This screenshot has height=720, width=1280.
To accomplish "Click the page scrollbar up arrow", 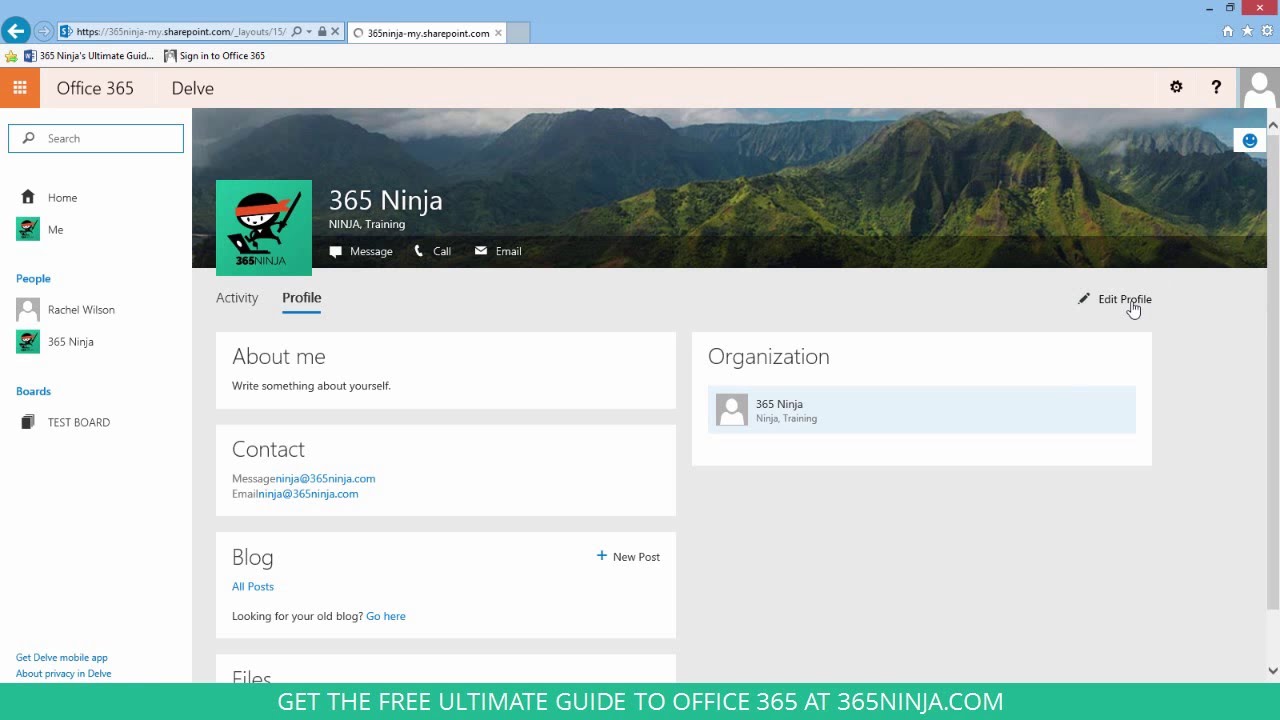I will [1273, 125].
